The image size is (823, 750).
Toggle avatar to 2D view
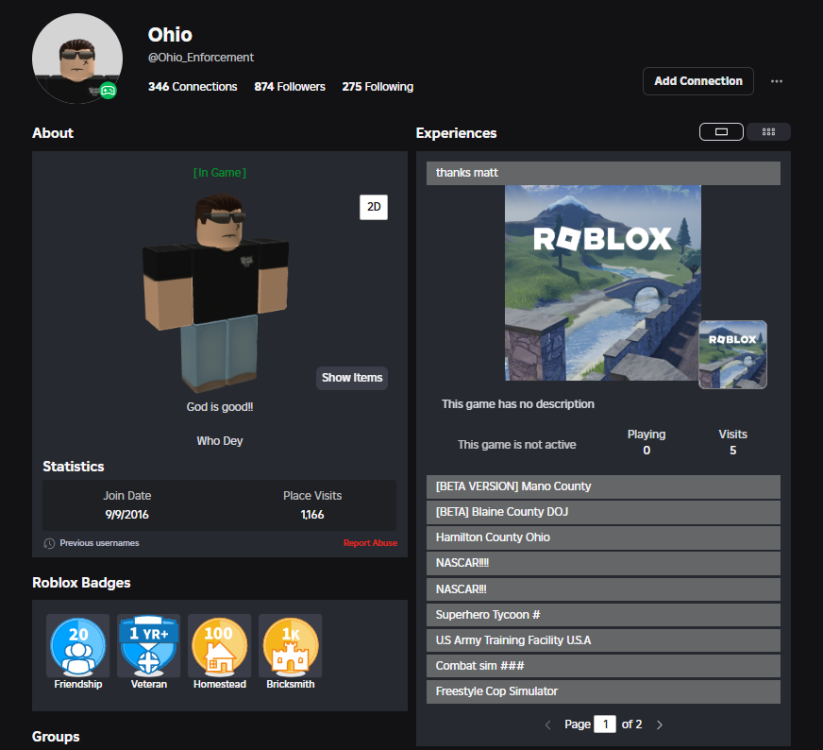point(374,207)
